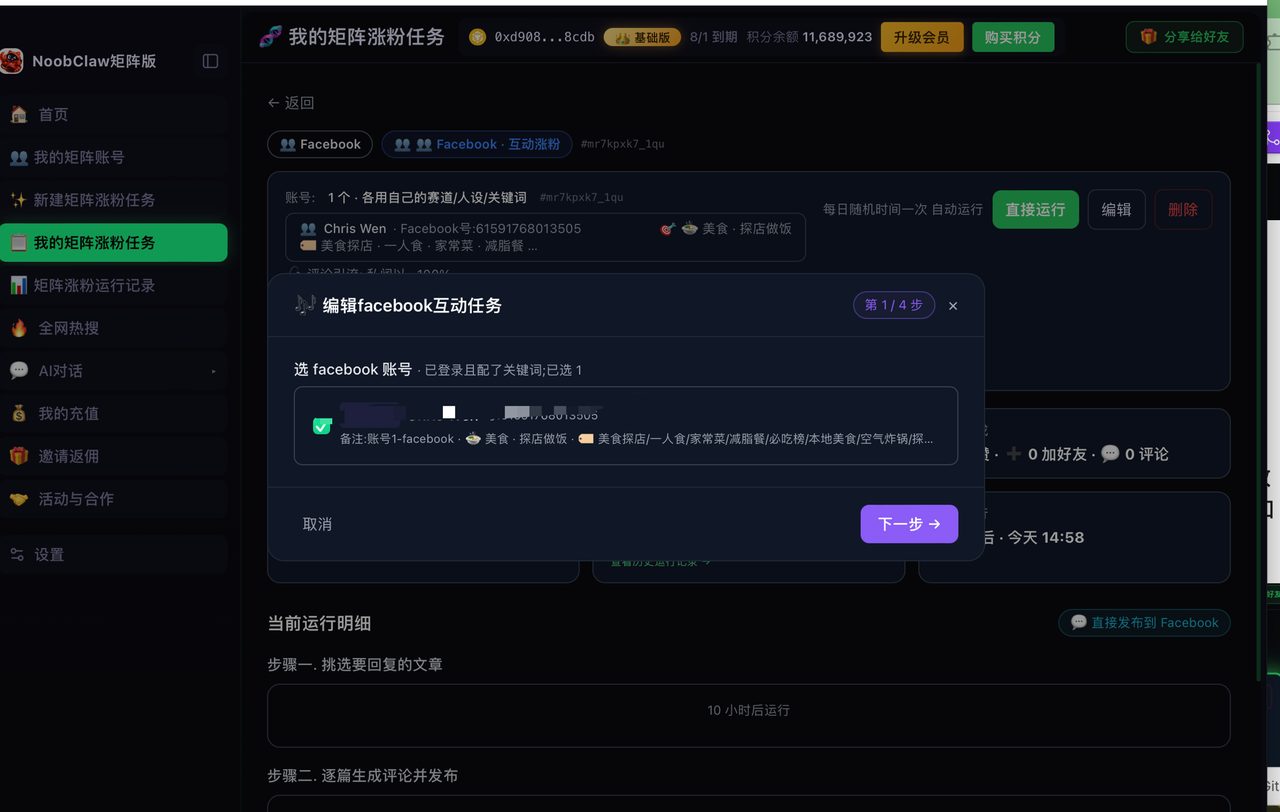This screenshot has height=812, width=1280.
Task: Click 取消 in the dialog
Action: click(317, 524)
